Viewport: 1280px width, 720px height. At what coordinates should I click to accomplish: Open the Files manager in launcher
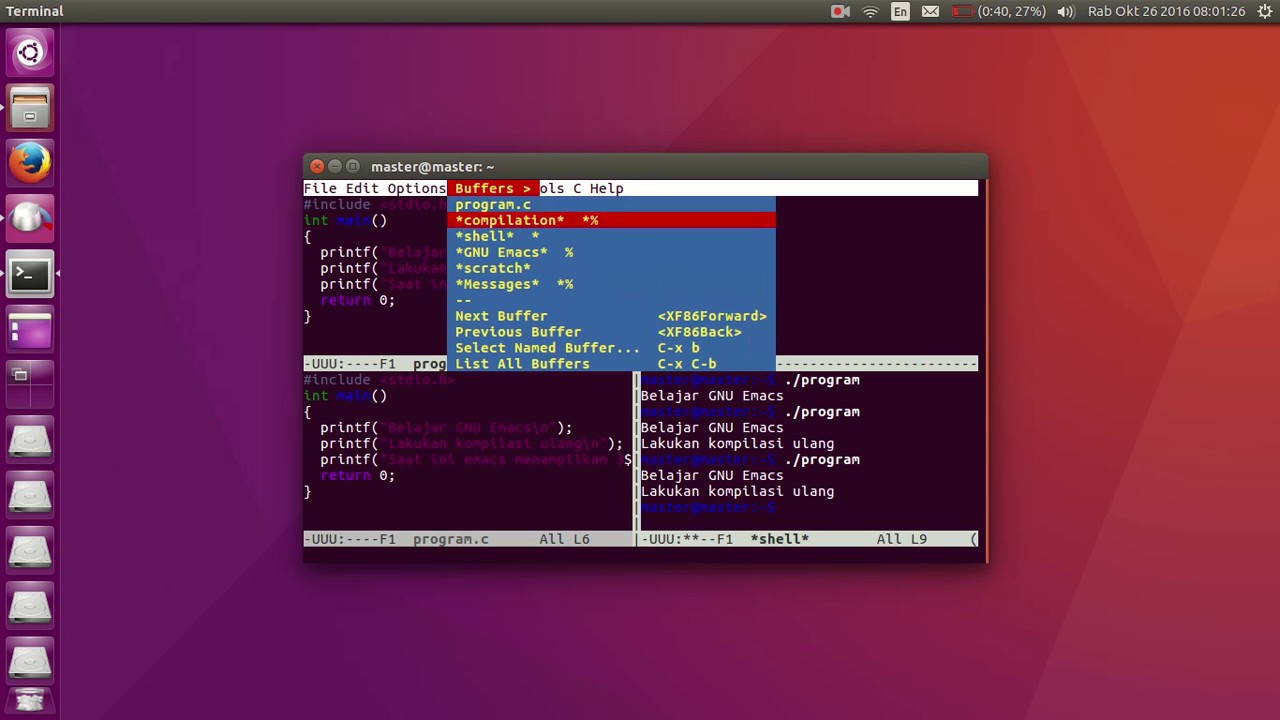29,108
